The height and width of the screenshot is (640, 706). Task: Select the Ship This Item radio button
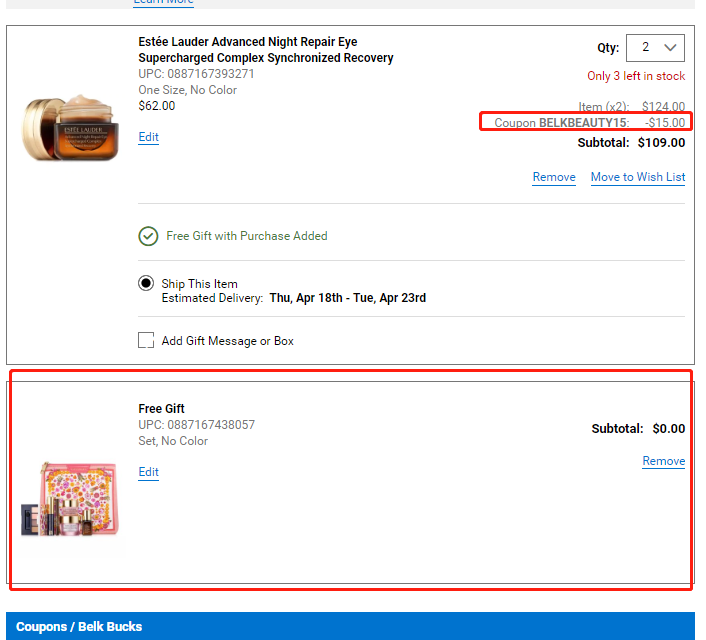[146, 283]
